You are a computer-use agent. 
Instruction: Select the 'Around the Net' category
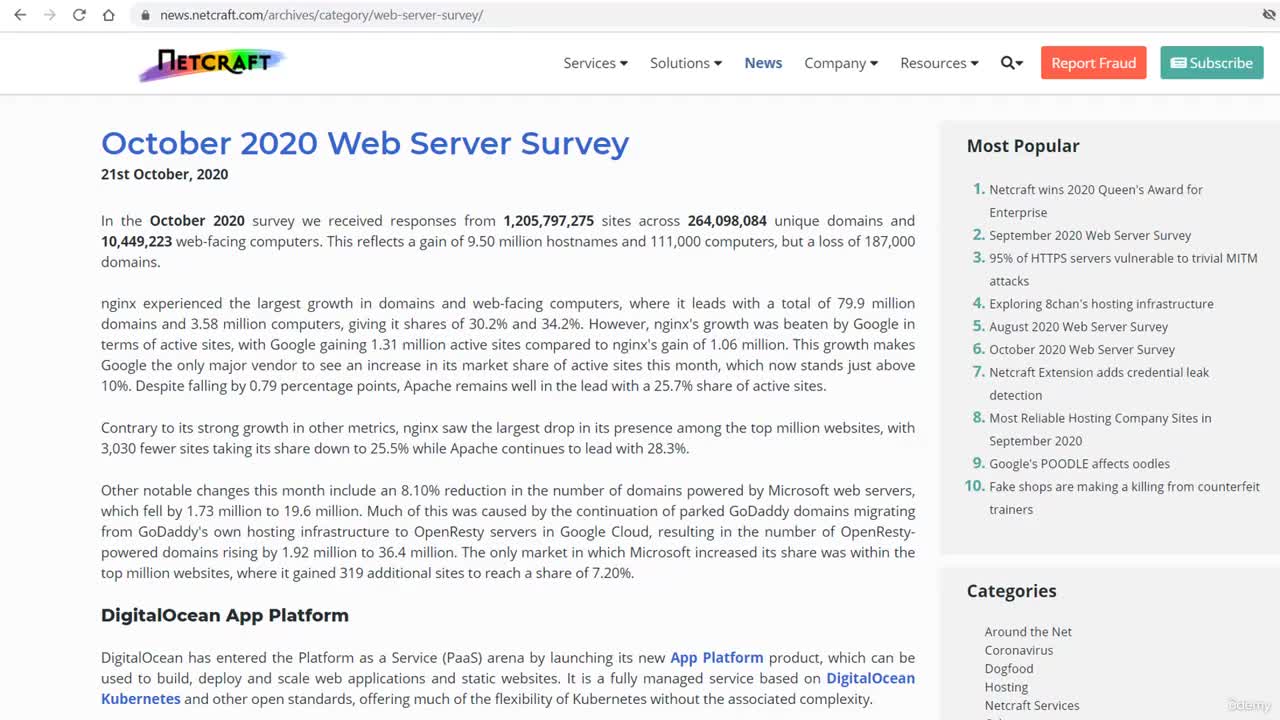(x=1028, y=632)
